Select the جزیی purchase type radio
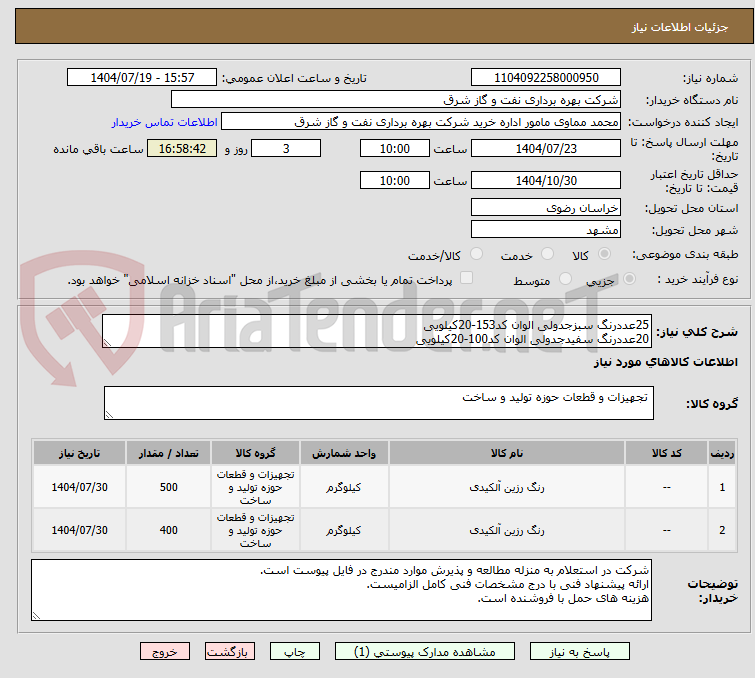The image size is (755, 678). pos(629,279)
